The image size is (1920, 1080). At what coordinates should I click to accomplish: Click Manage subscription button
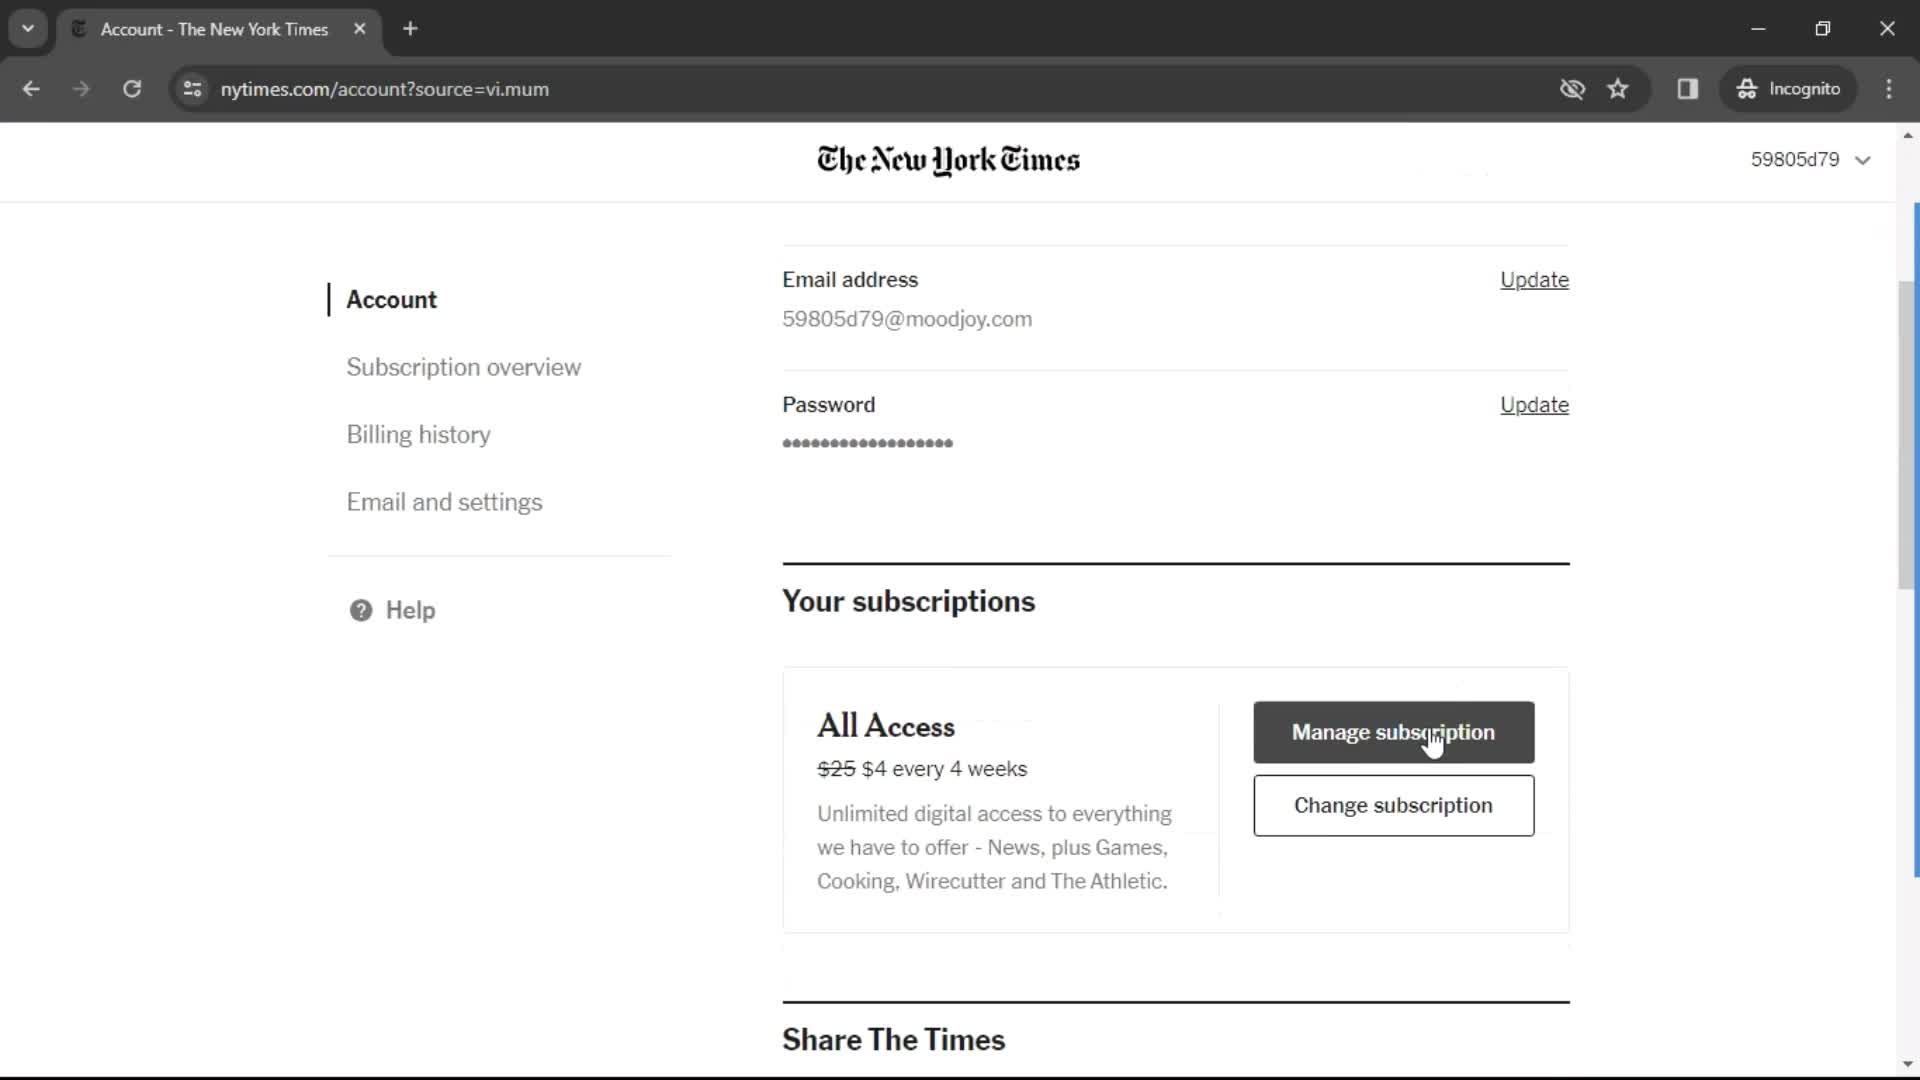point(1394,732)
